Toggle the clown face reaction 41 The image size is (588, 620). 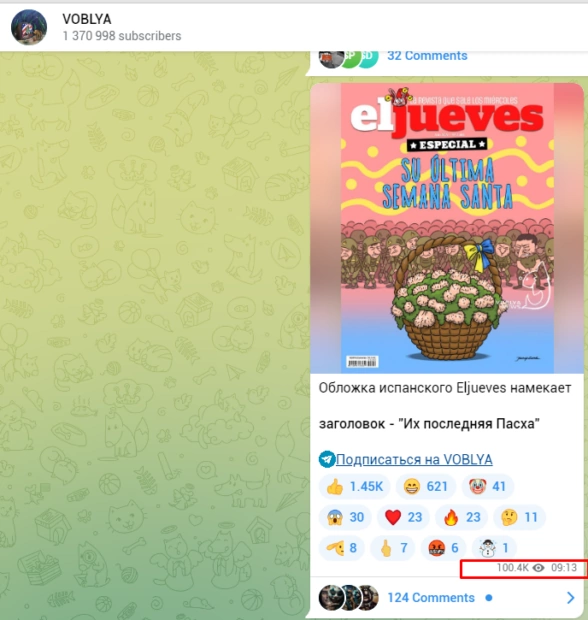[x=487, y=486]
